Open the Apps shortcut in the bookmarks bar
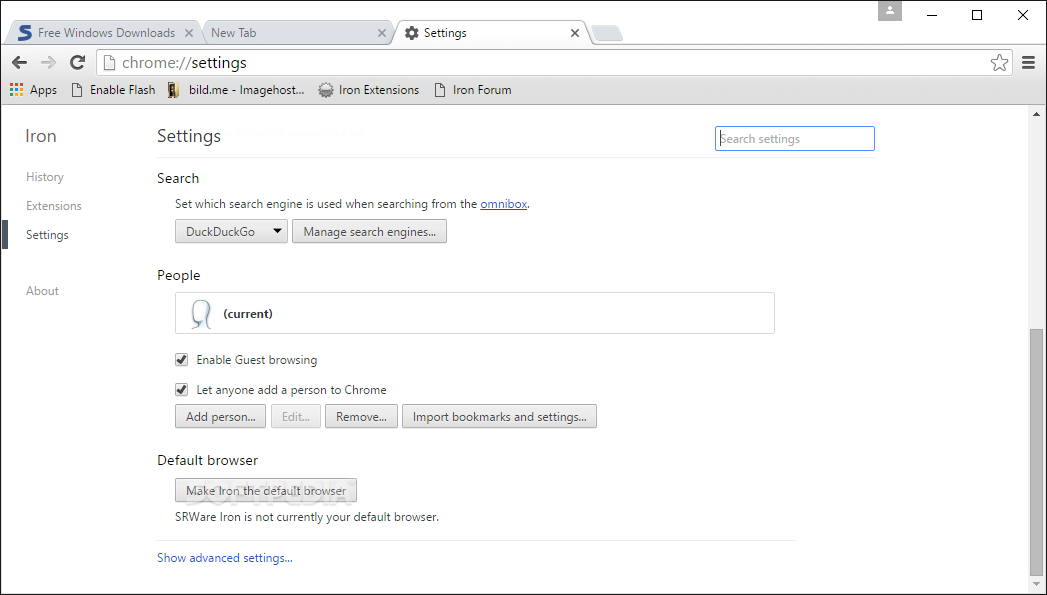The image size is (1047, 595). [x=33, y=89]
